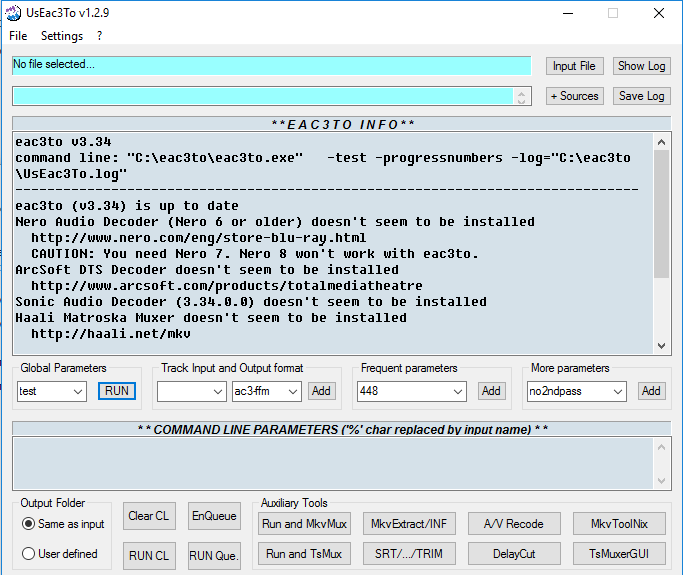The width and height of the screenshot is (683, 575).
Task: Click Add in Frequent parameters
Action: click(x=491, y=391)
